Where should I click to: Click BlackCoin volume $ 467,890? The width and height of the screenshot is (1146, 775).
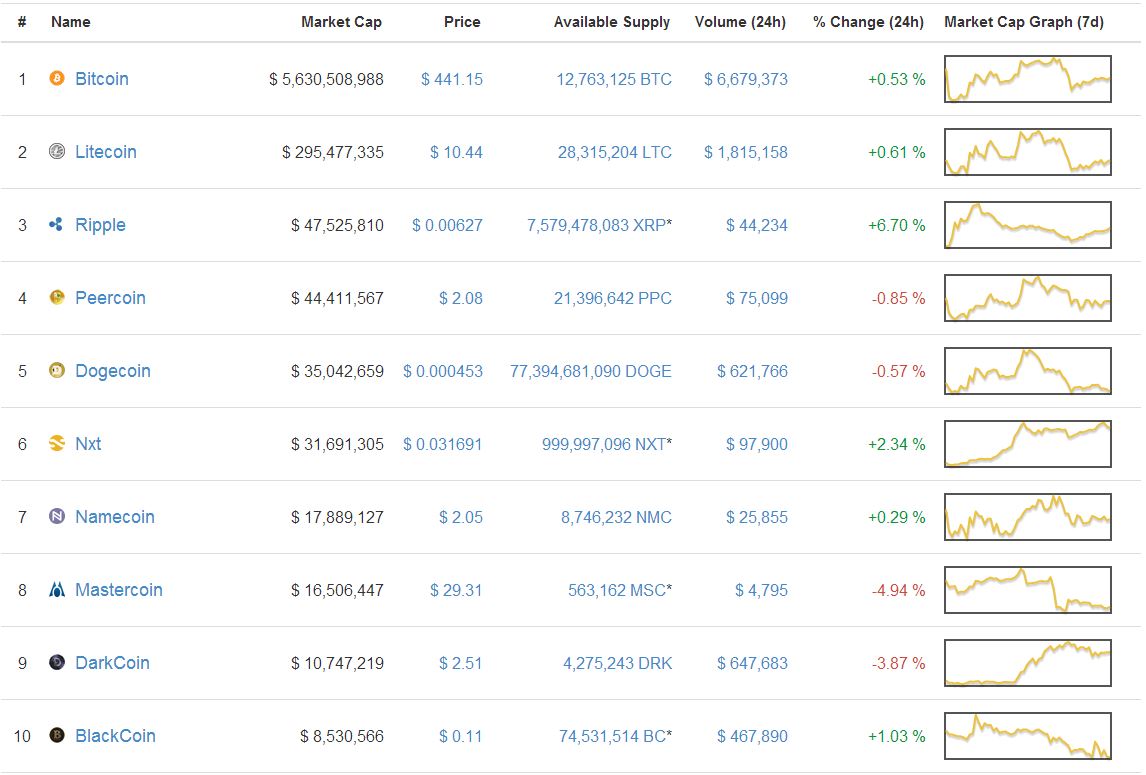point(752,736)
